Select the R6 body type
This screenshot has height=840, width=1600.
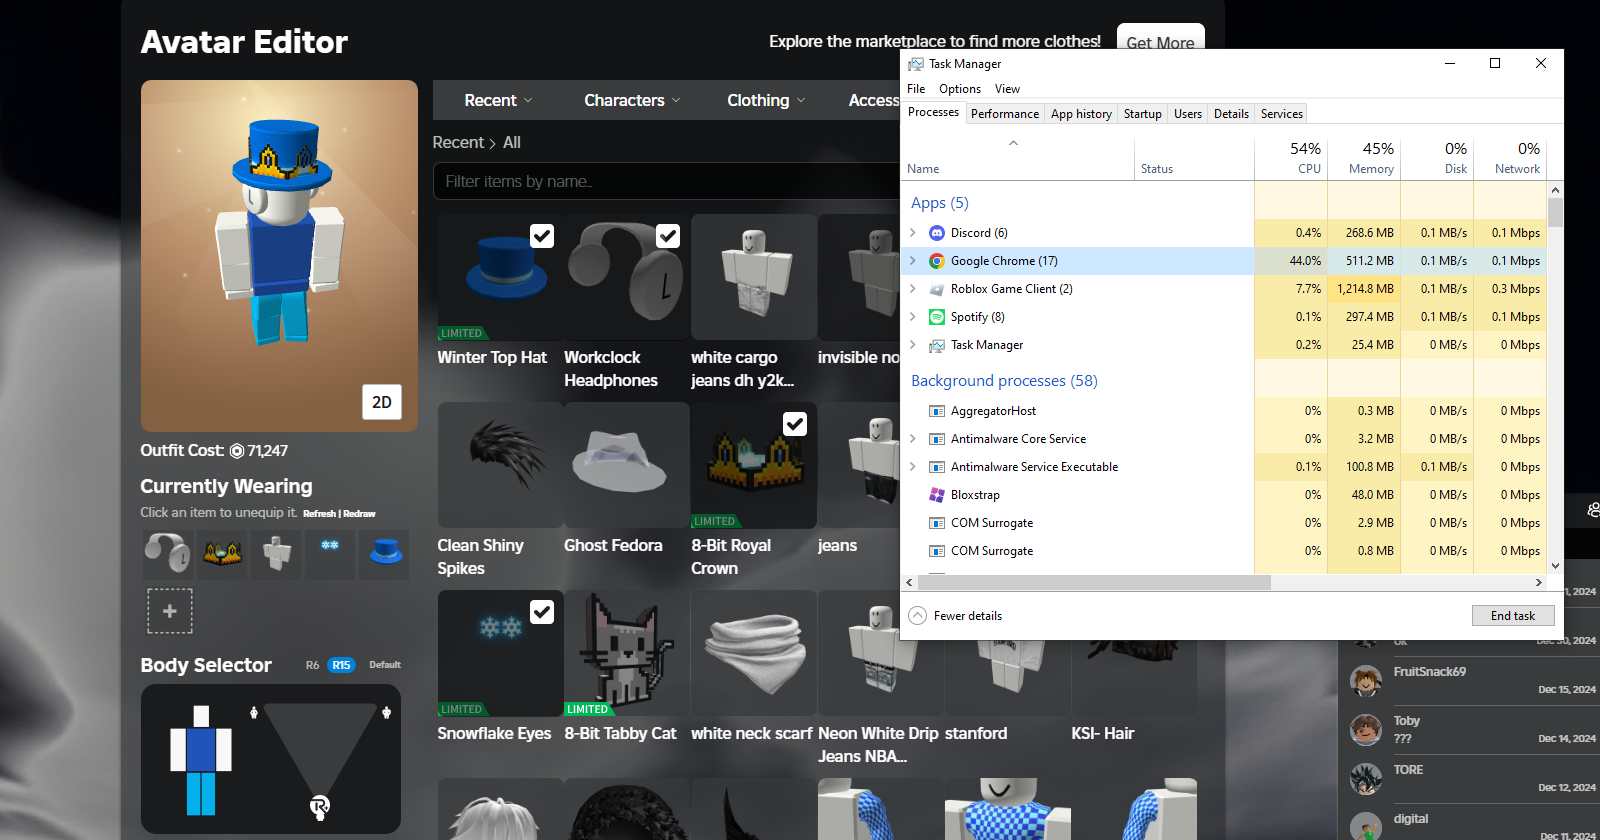313,665
